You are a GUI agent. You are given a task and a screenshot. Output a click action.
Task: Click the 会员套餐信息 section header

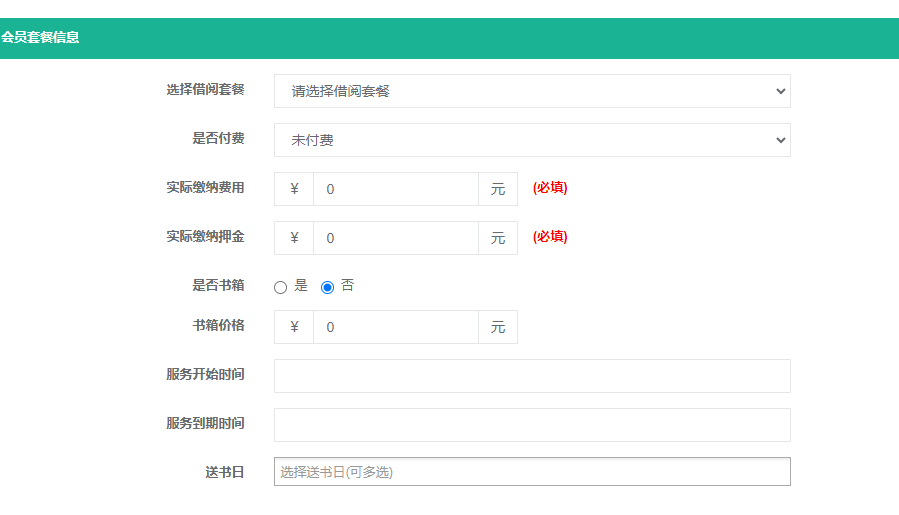click(40, 37)
